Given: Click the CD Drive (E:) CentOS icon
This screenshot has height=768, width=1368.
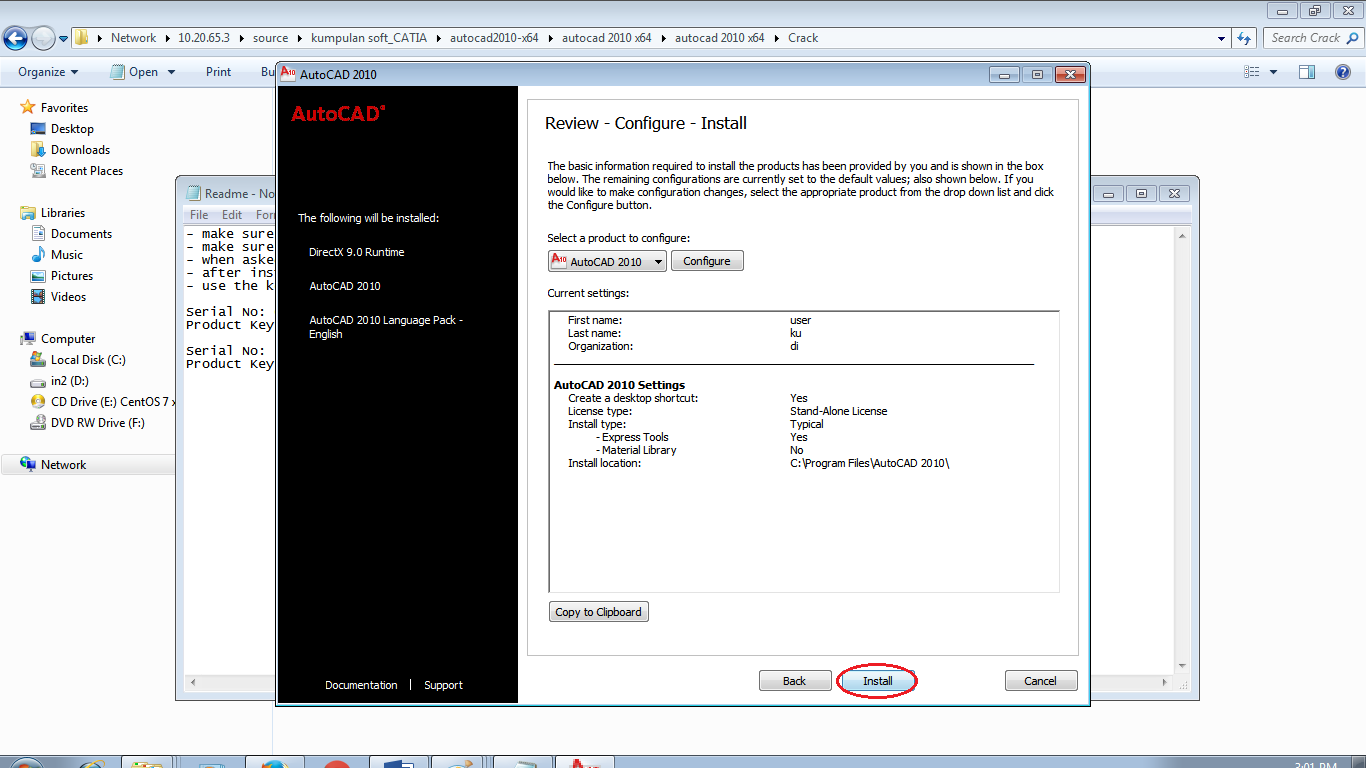Looking at the screenshot, I should pyautogui.click(x=38, y=401).
